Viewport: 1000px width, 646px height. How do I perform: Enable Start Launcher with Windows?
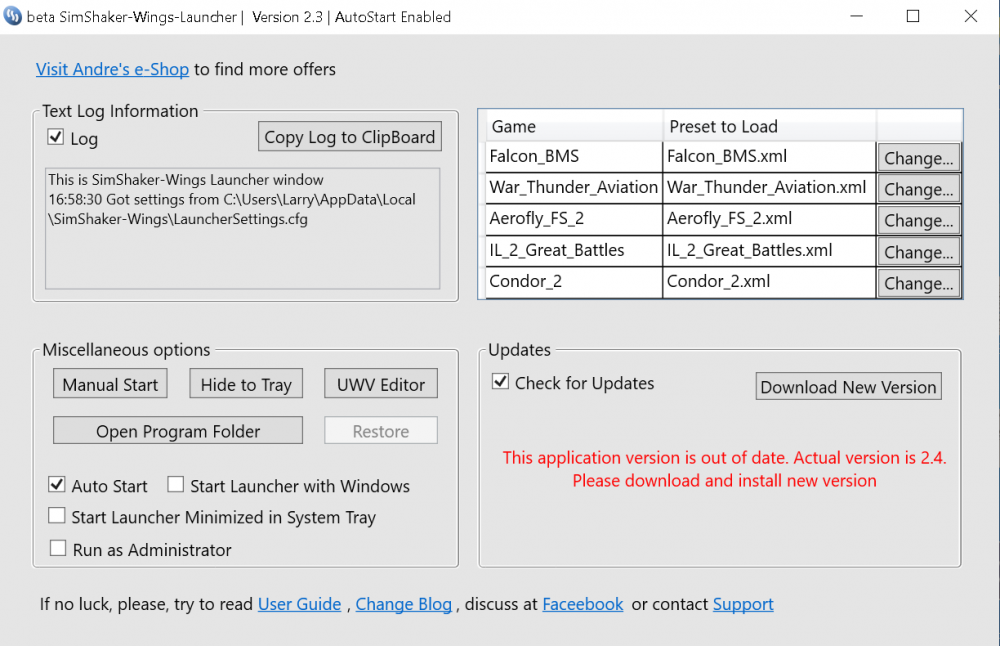pyautogui.click(x=176, y=486)
